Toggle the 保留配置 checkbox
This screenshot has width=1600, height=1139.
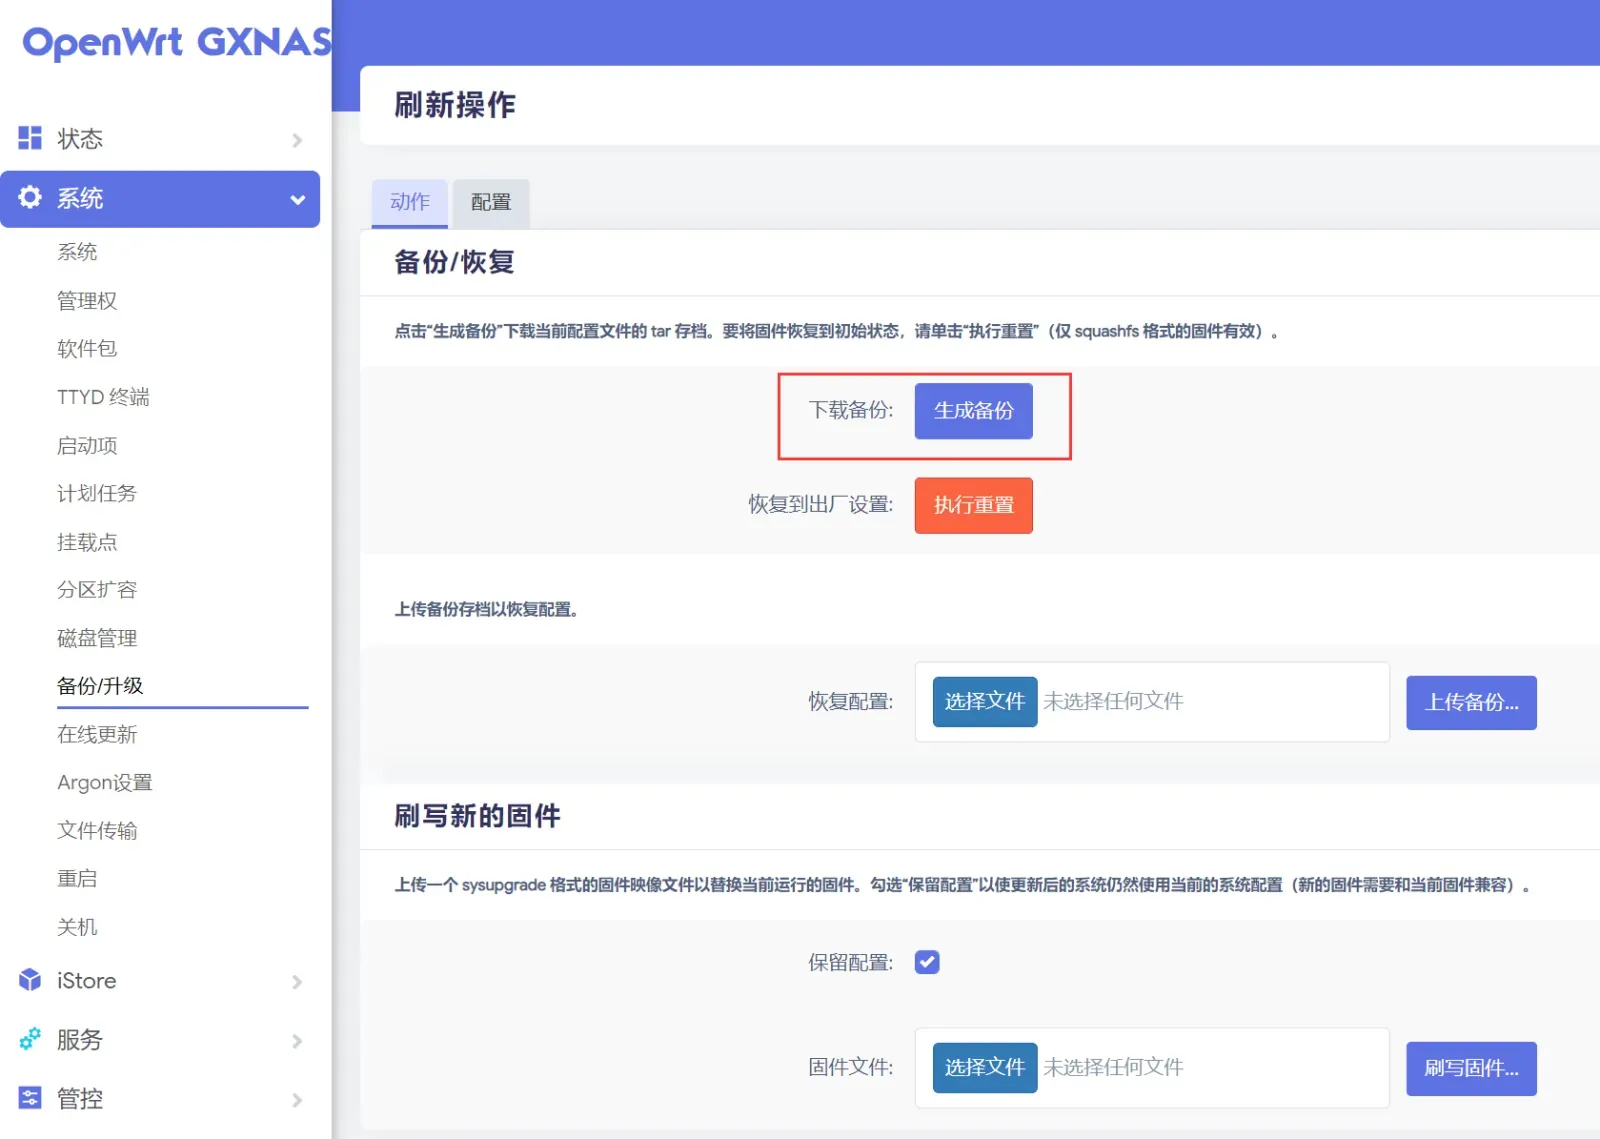[x=927, y=962]
